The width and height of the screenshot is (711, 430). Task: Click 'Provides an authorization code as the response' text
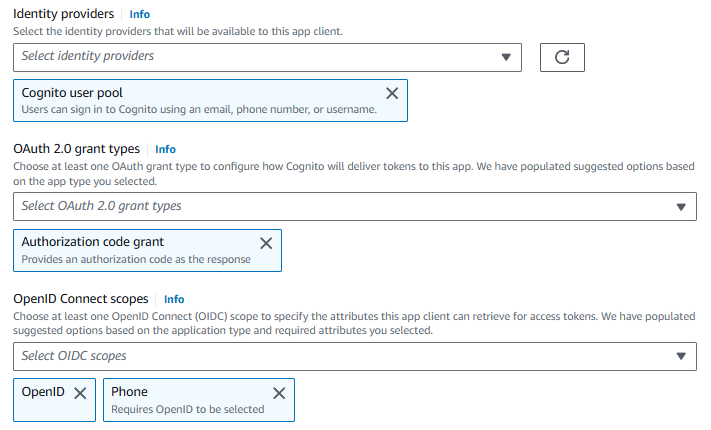pyautogui.click(x=136, y=259)
